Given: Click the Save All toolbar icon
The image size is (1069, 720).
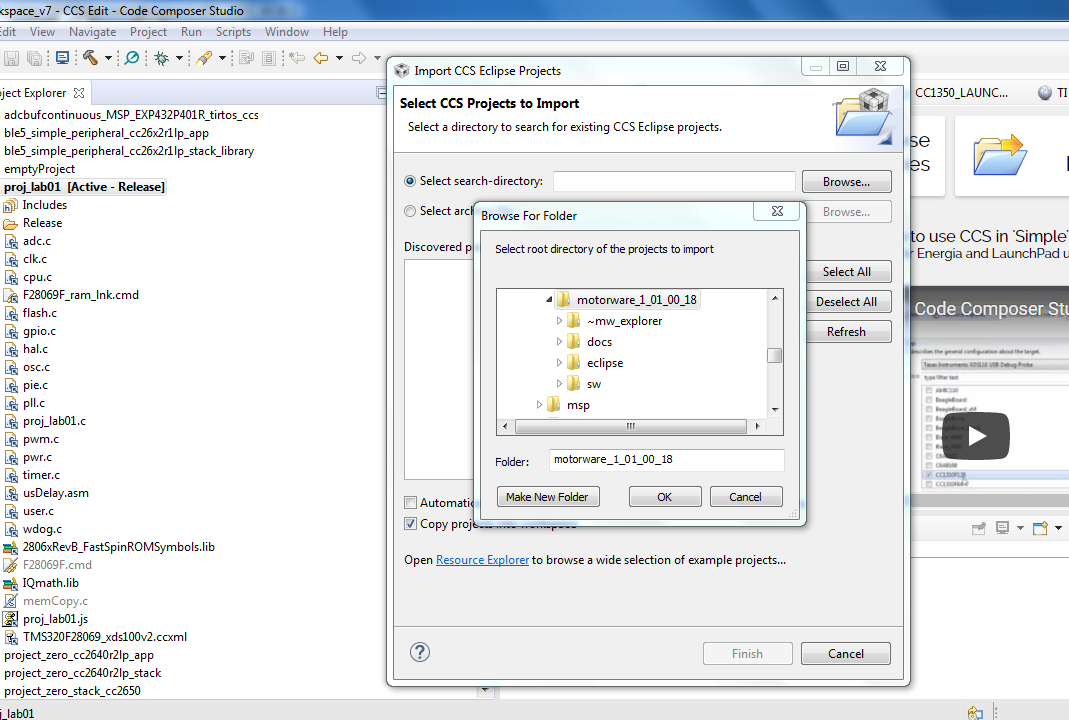Looking at the screenshot, I should point(34,59).
